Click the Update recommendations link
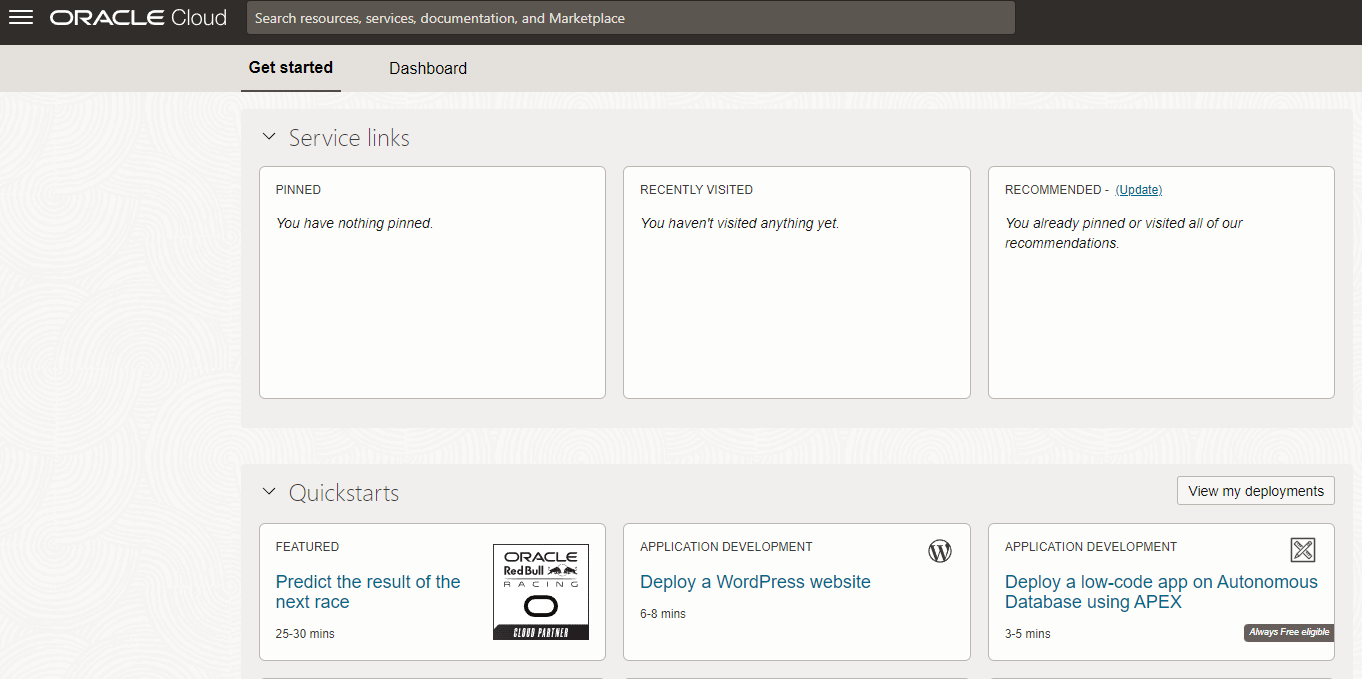1362x679 pixels. [x=1139, y=190]
